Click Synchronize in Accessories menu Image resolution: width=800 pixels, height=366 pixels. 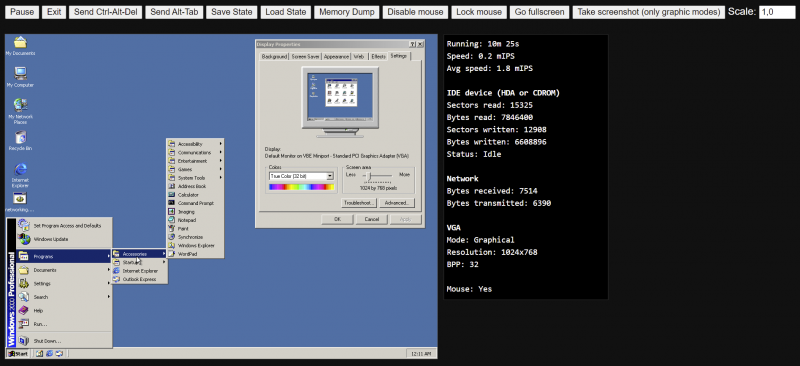[195, 237]
